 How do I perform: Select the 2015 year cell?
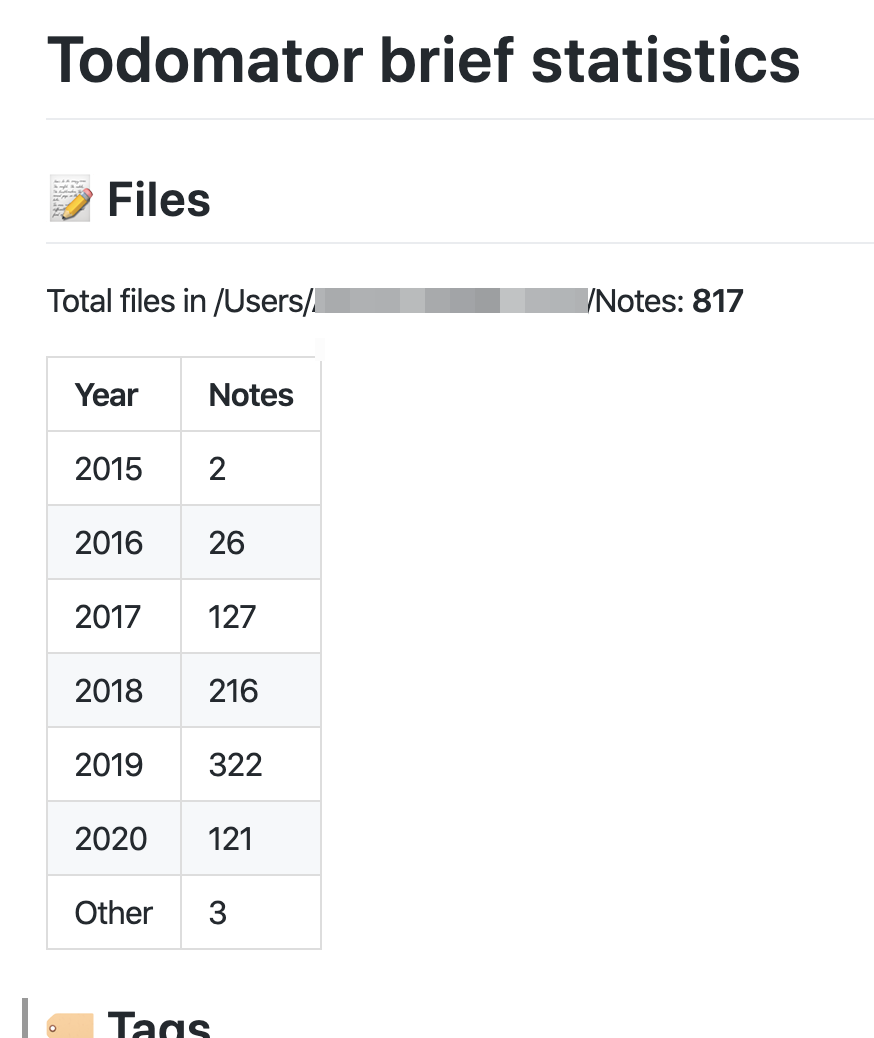(x=109, y=469)
